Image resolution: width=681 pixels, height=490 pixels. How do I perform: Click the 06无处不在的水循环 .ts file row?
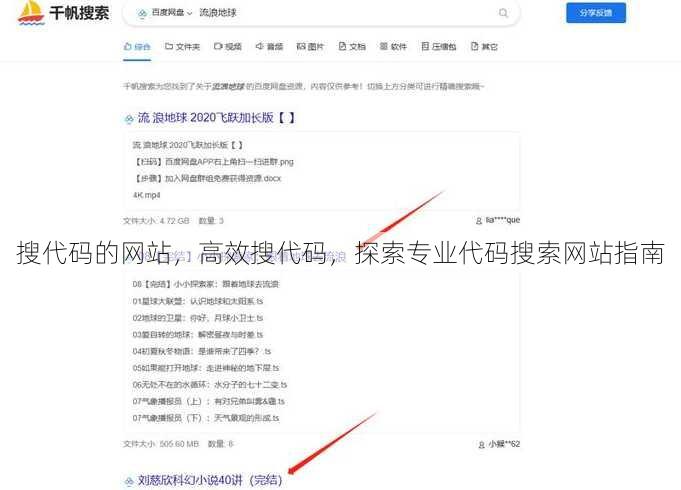tap(210, 384)
